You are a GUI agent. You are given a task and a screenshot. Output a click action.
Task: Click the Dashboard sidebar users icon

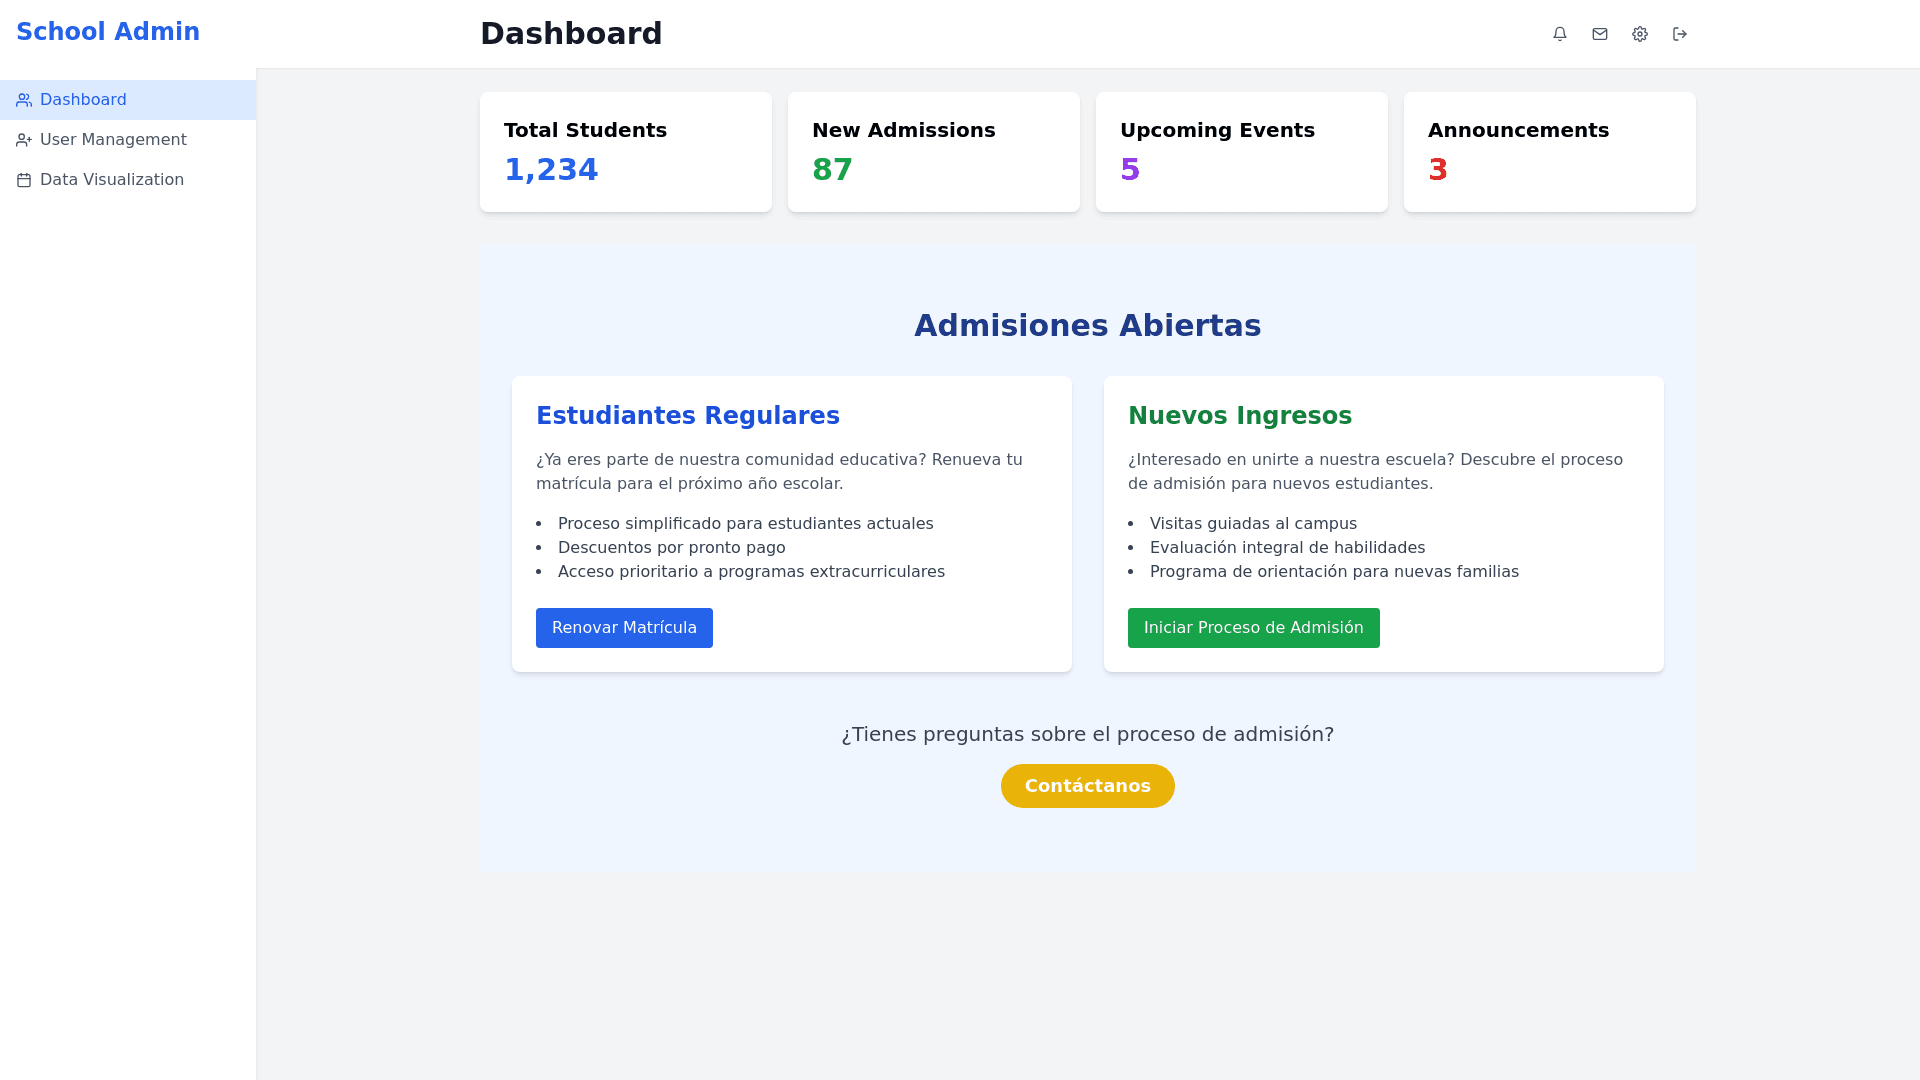coord(24,100)
